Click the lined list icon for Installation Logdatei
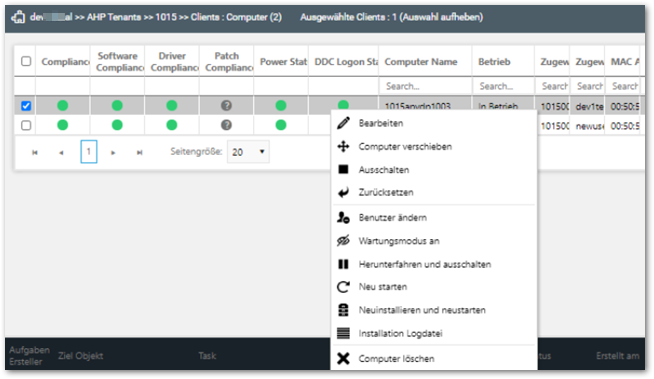The width and height of the screenshot is (654, 379). [x=343, y=333]
